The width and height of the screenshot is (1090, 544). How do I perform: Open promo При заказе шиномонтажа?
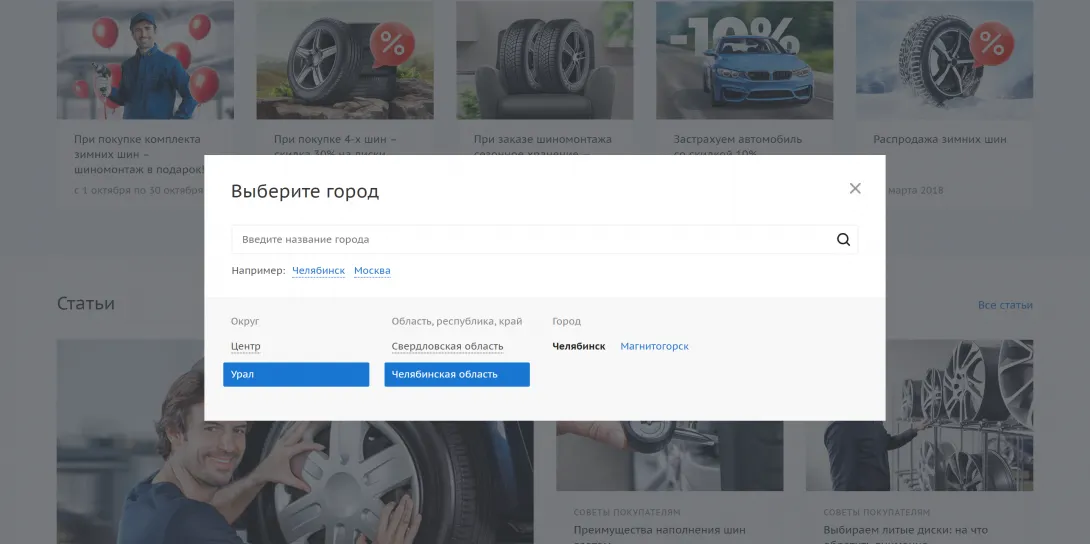click(543, 139)
